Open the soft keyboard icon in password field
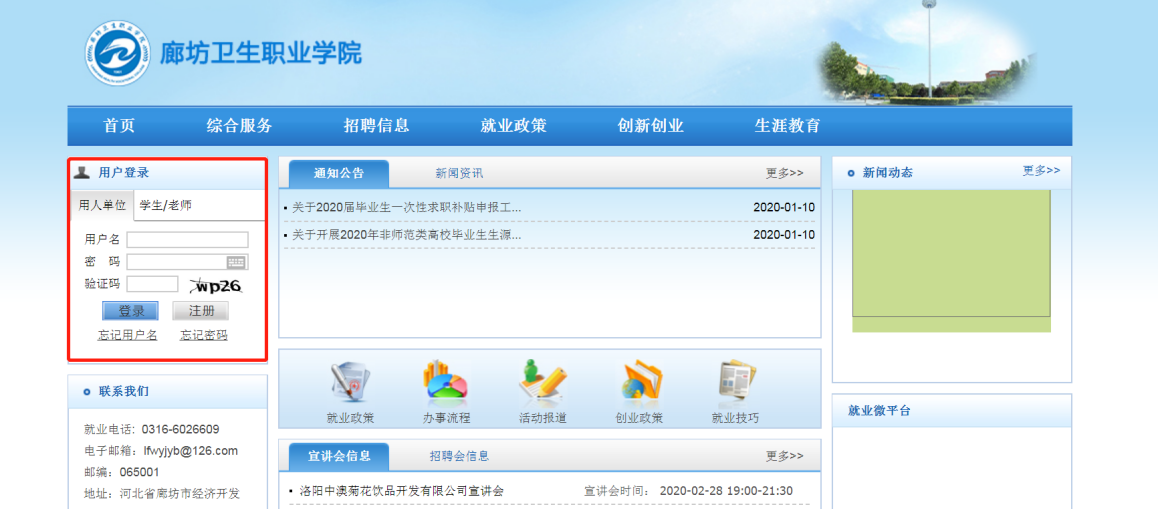 (236, 262)
